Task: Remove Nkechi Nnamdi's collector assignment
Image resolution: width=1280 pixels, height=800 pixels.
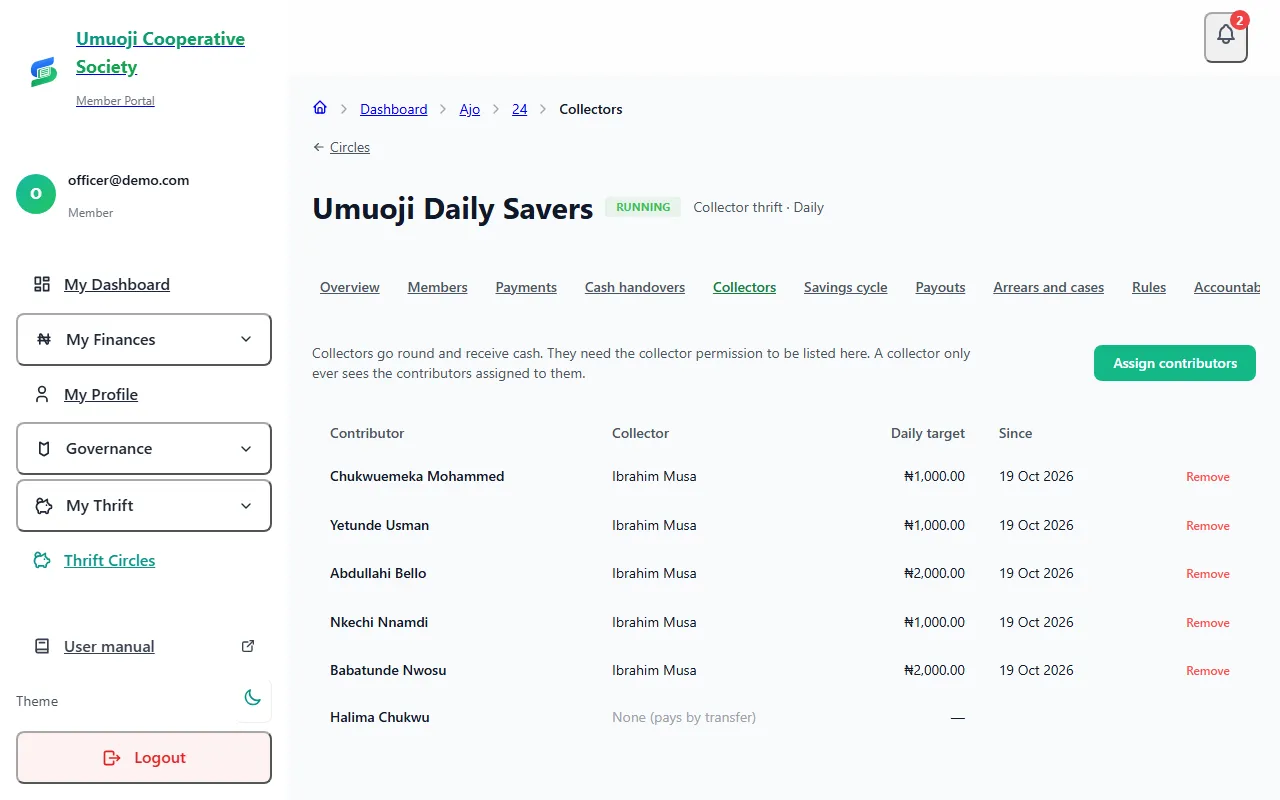Action: 1208,623
